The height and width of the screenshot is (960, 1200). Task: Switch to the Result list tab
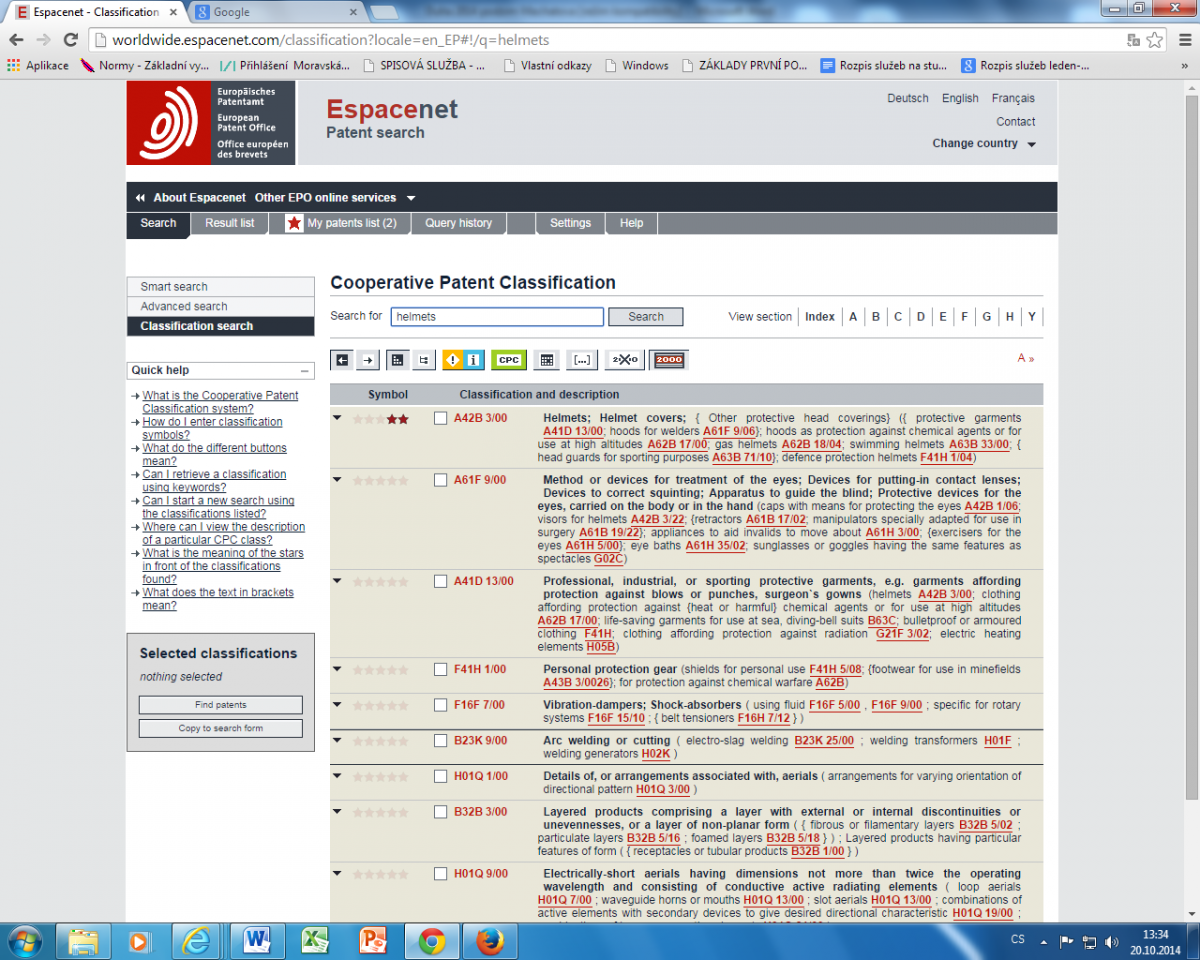pyautogui.click(x=229, y=223)
